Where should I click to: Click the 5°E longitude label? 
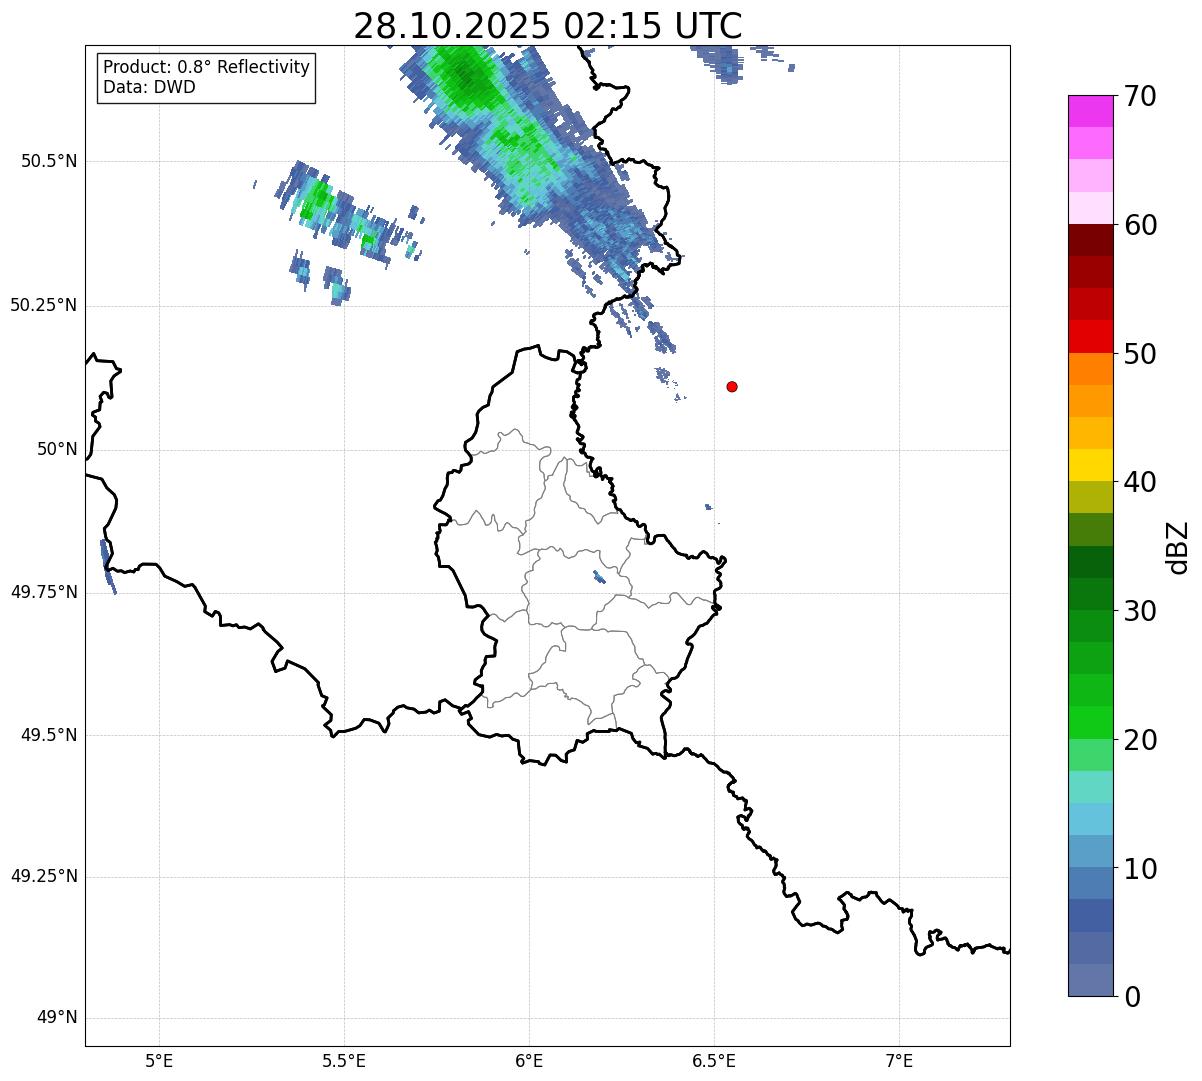click(159, 1062)
